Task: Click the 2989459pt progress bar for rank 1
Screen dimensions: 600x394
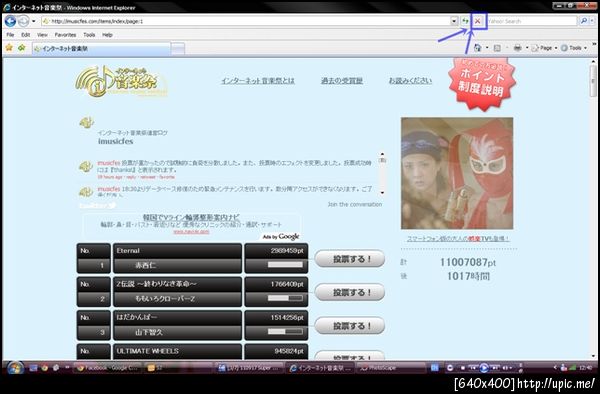Action: point(285,265)
